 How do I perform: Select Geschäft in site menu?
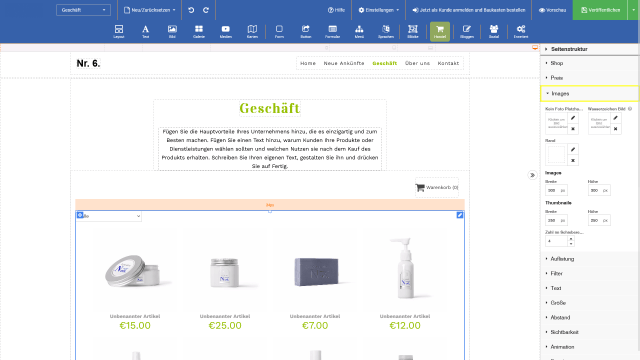tap(384, 63)
